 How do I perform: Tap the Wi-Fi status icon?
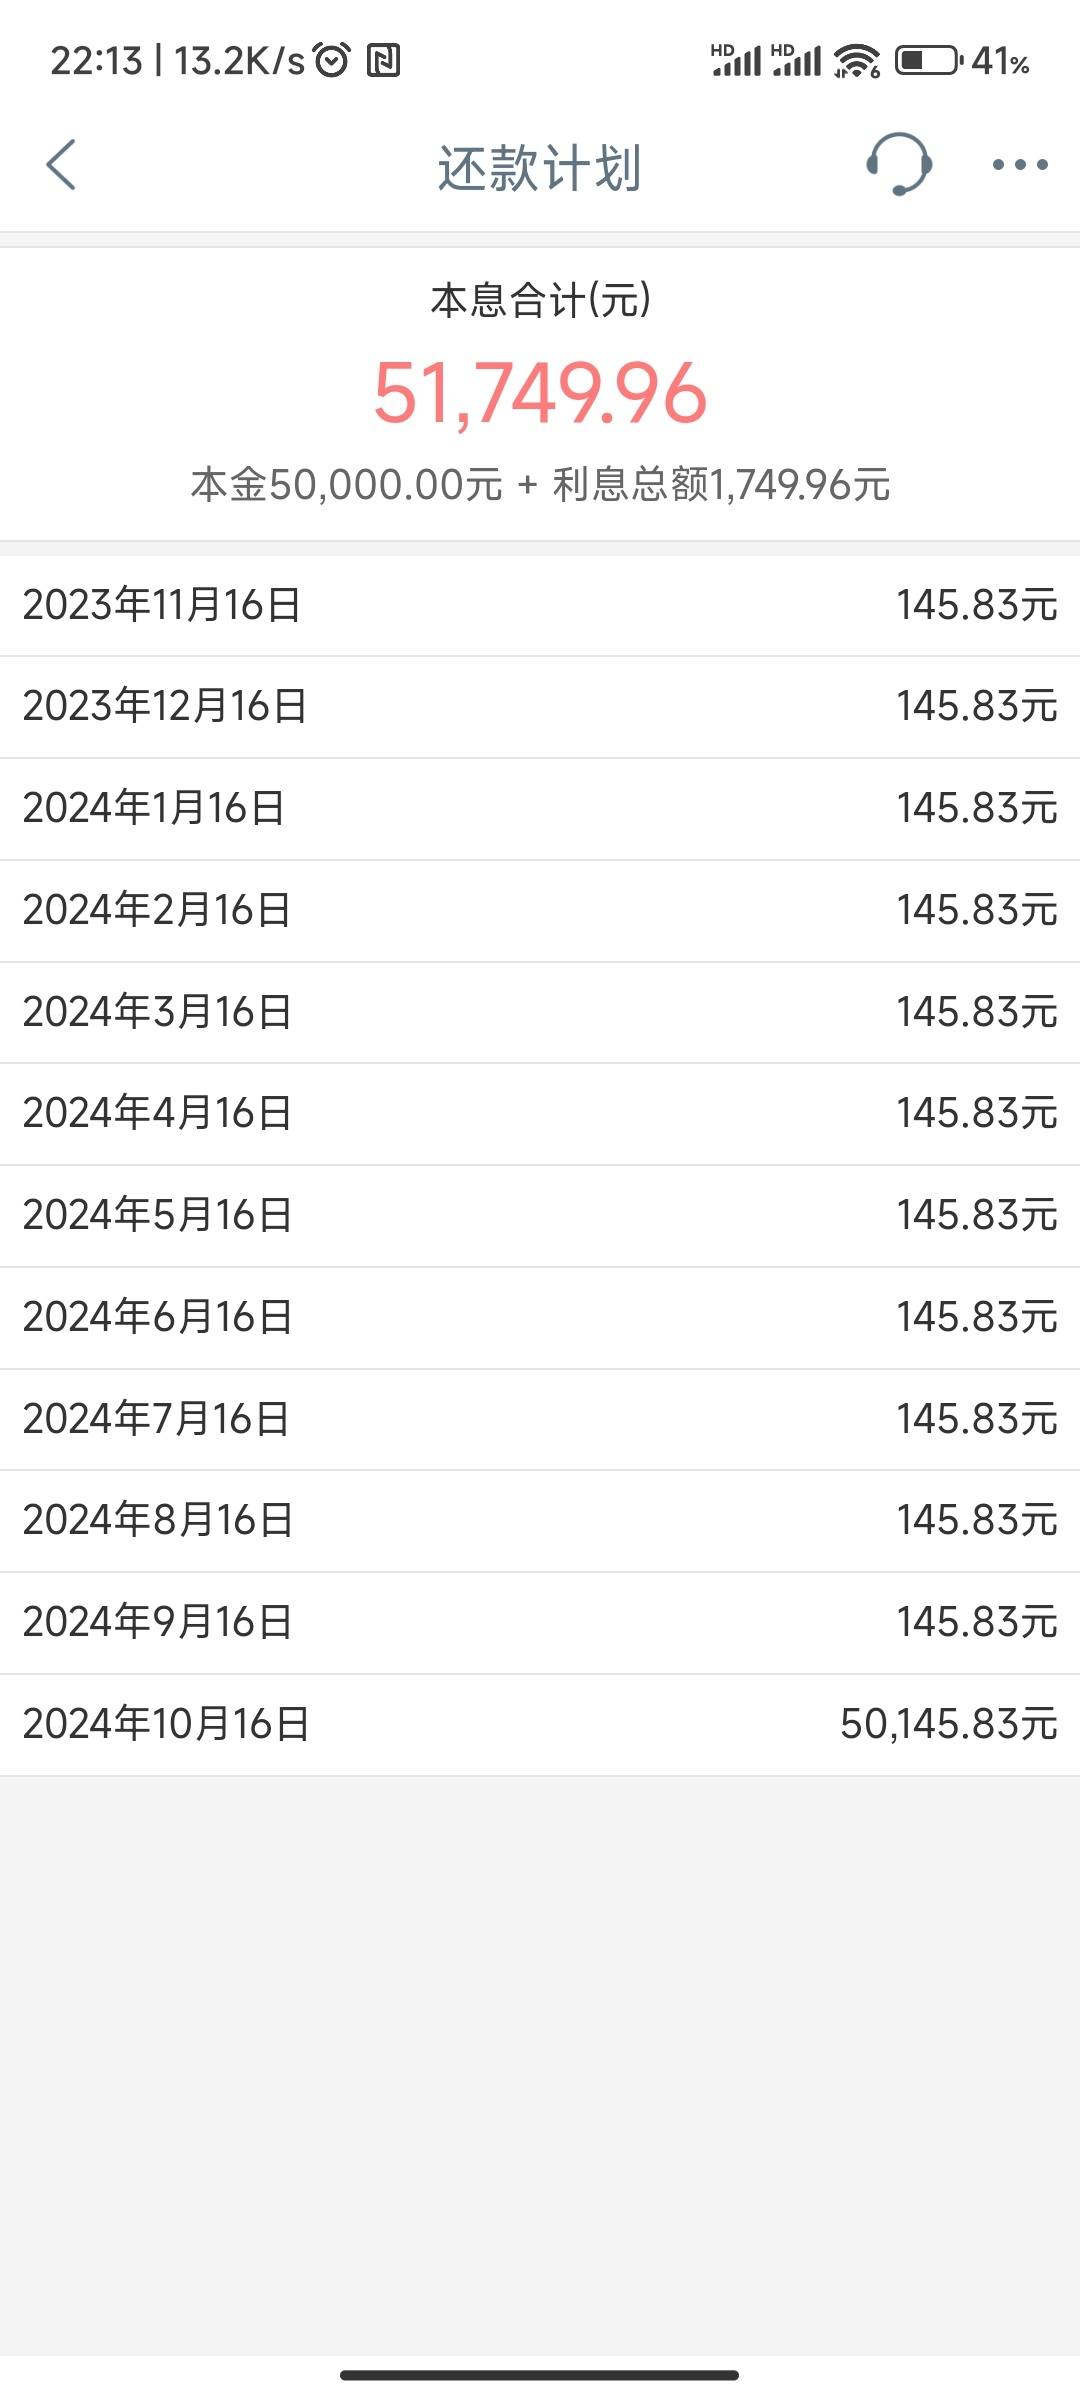(x=857, y=61)
